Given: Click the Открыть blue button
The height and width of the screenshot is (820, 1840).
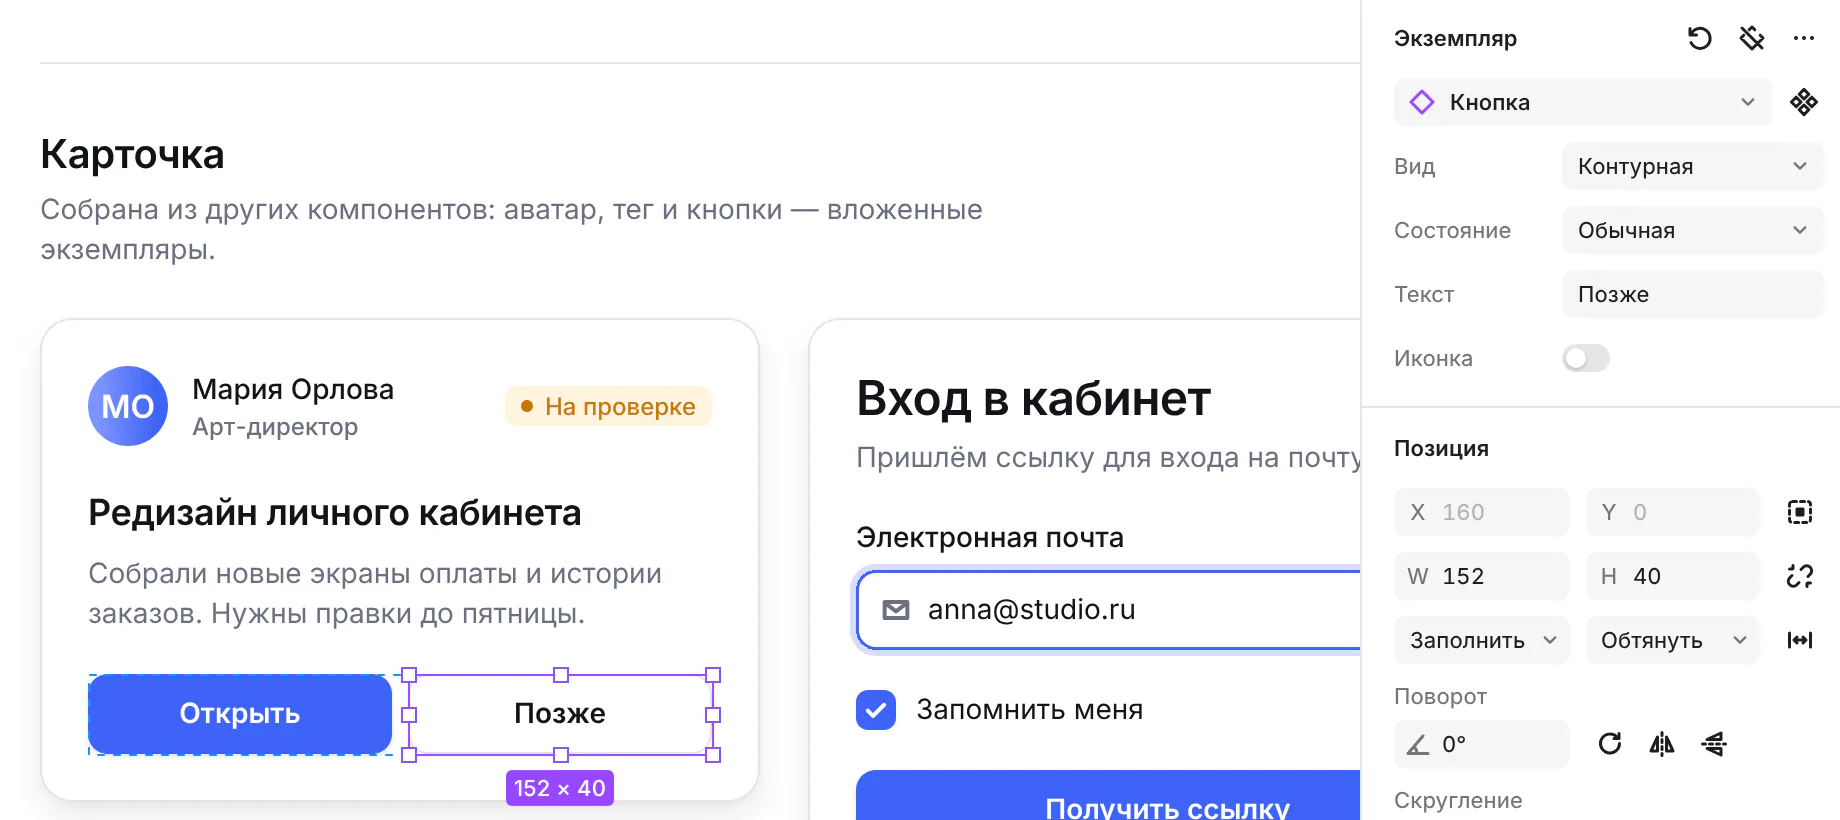Looking at the screenshot, I should click(240, 714).
